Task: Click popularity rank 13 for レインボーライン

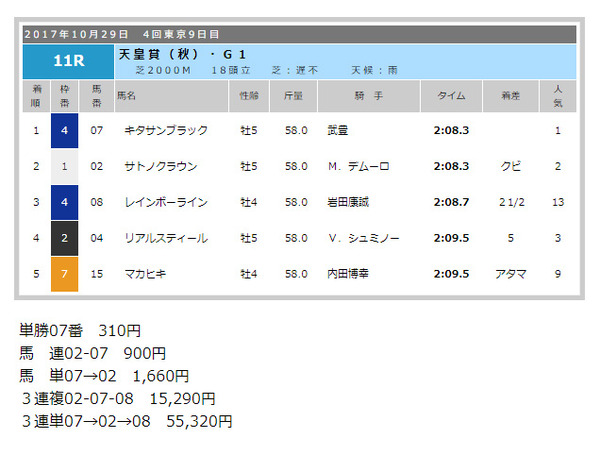Action: (x=558, y=202)
